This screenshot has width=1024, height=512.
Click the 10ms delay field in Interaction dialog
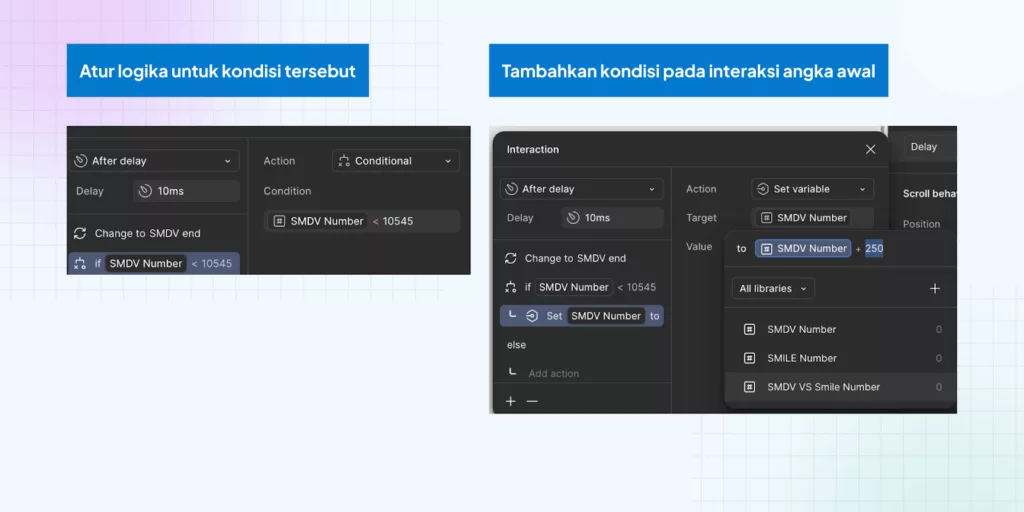click(613, 217)
